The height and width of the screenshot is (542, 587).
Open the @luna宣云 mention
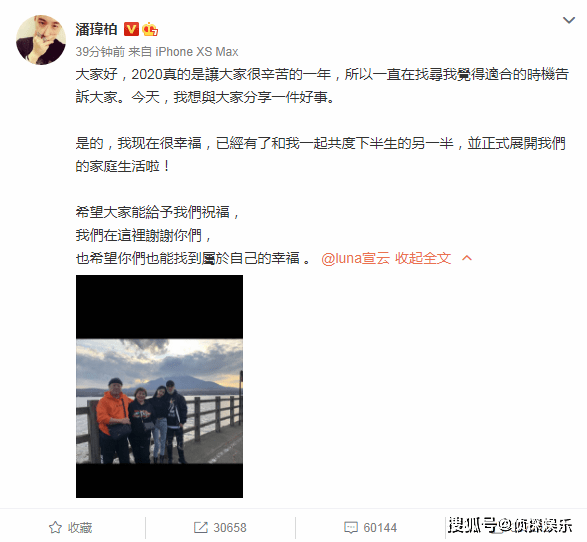point(355,258)
